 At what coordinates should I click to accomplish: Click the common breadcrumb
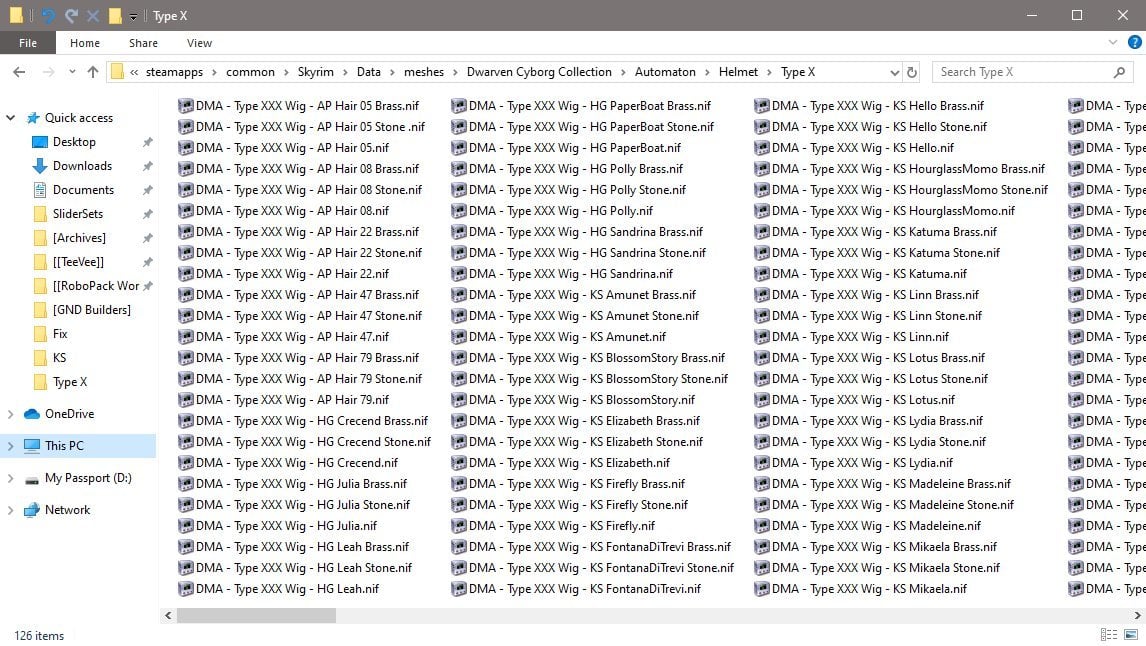coord(251,72)
